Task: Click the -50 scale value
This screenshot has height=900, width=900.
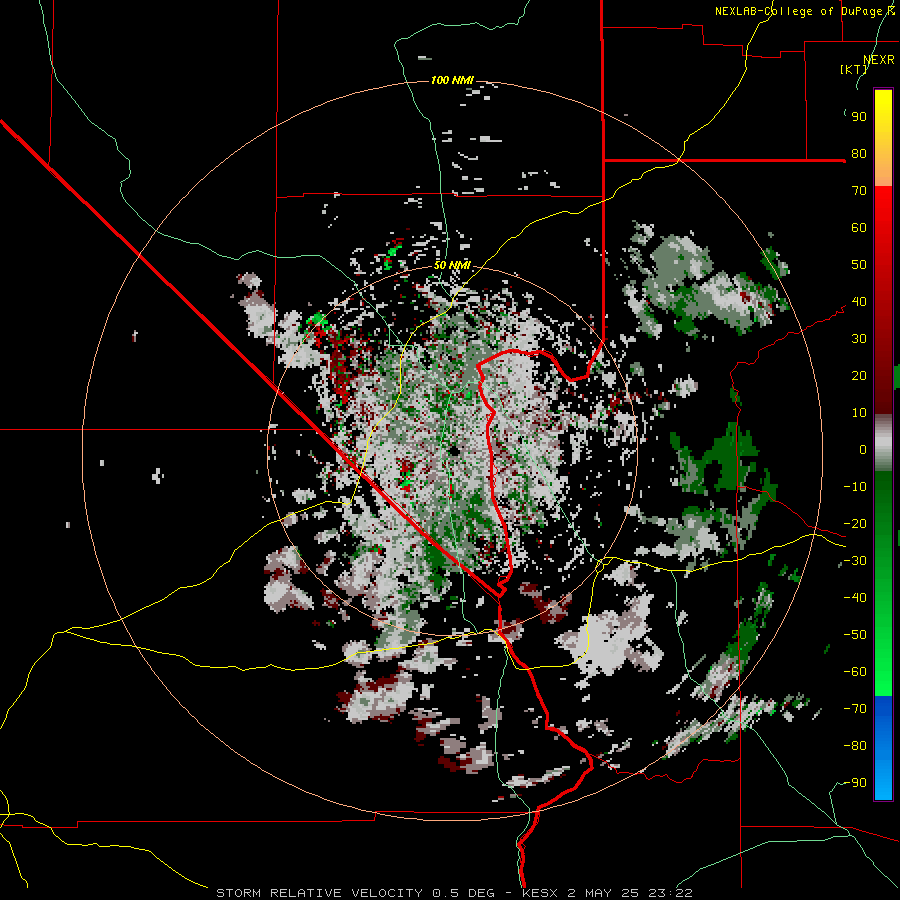Action: pyautogui.click(x=855, y=635)
